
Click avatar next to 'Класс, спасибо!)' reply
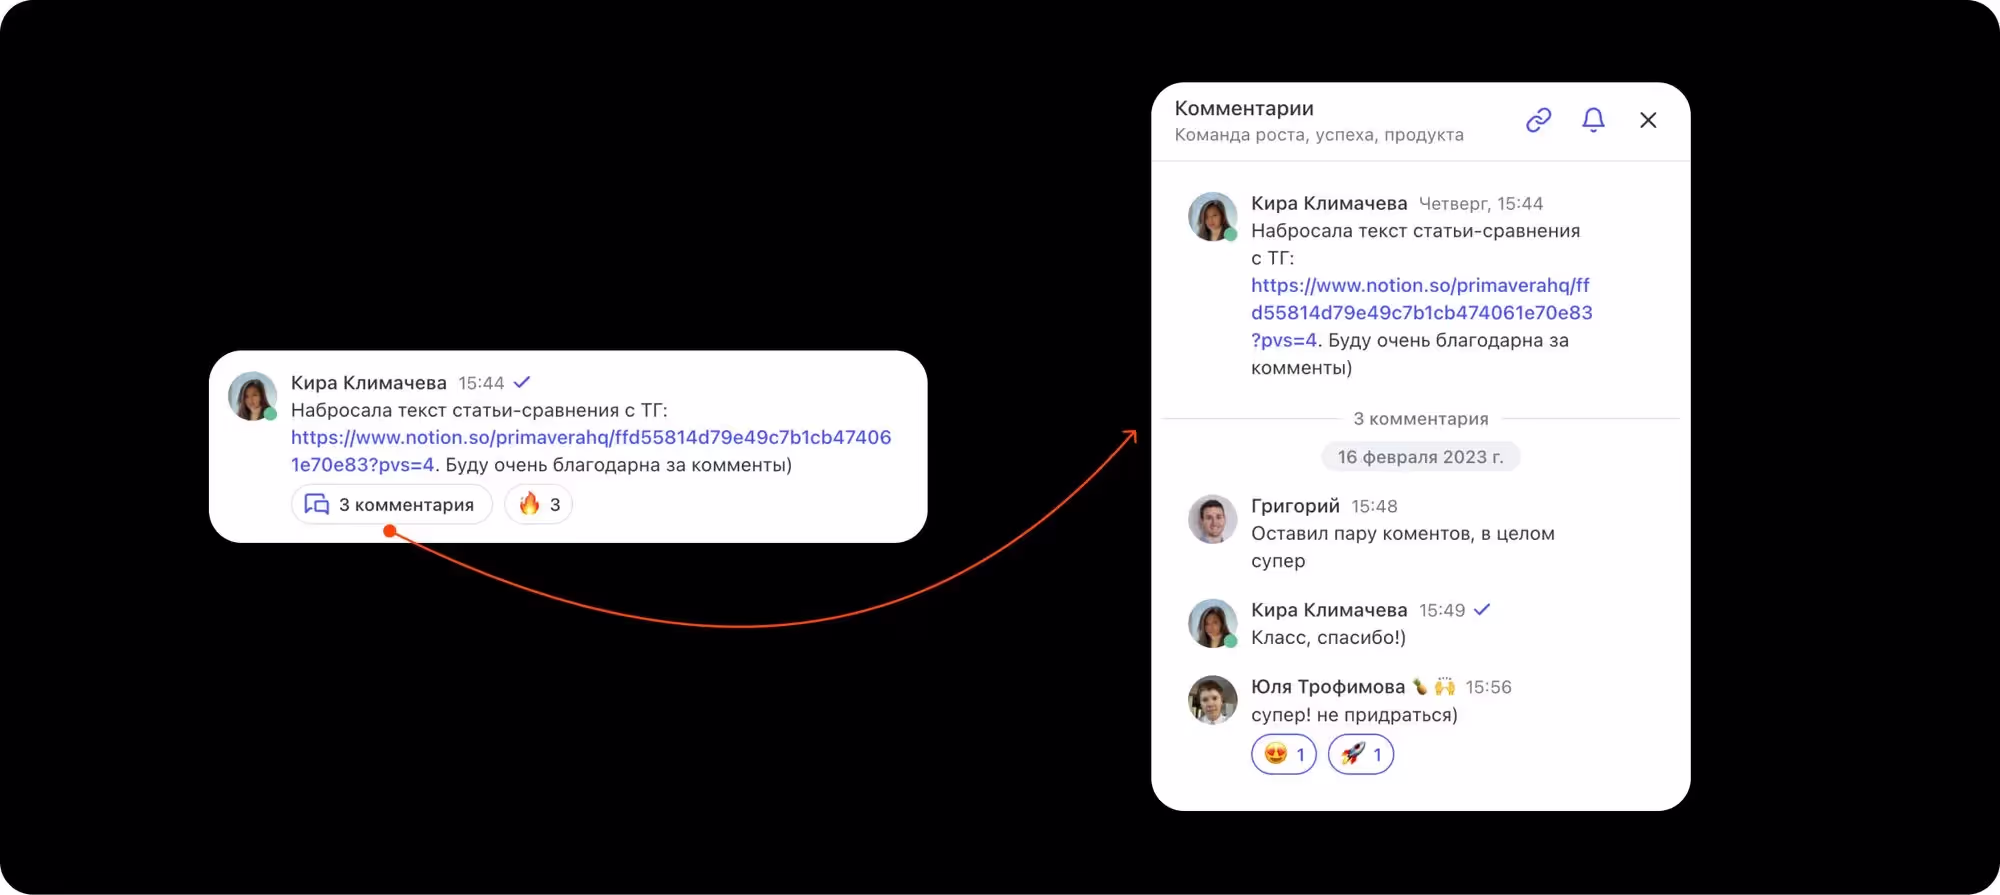coord(1212,623)
